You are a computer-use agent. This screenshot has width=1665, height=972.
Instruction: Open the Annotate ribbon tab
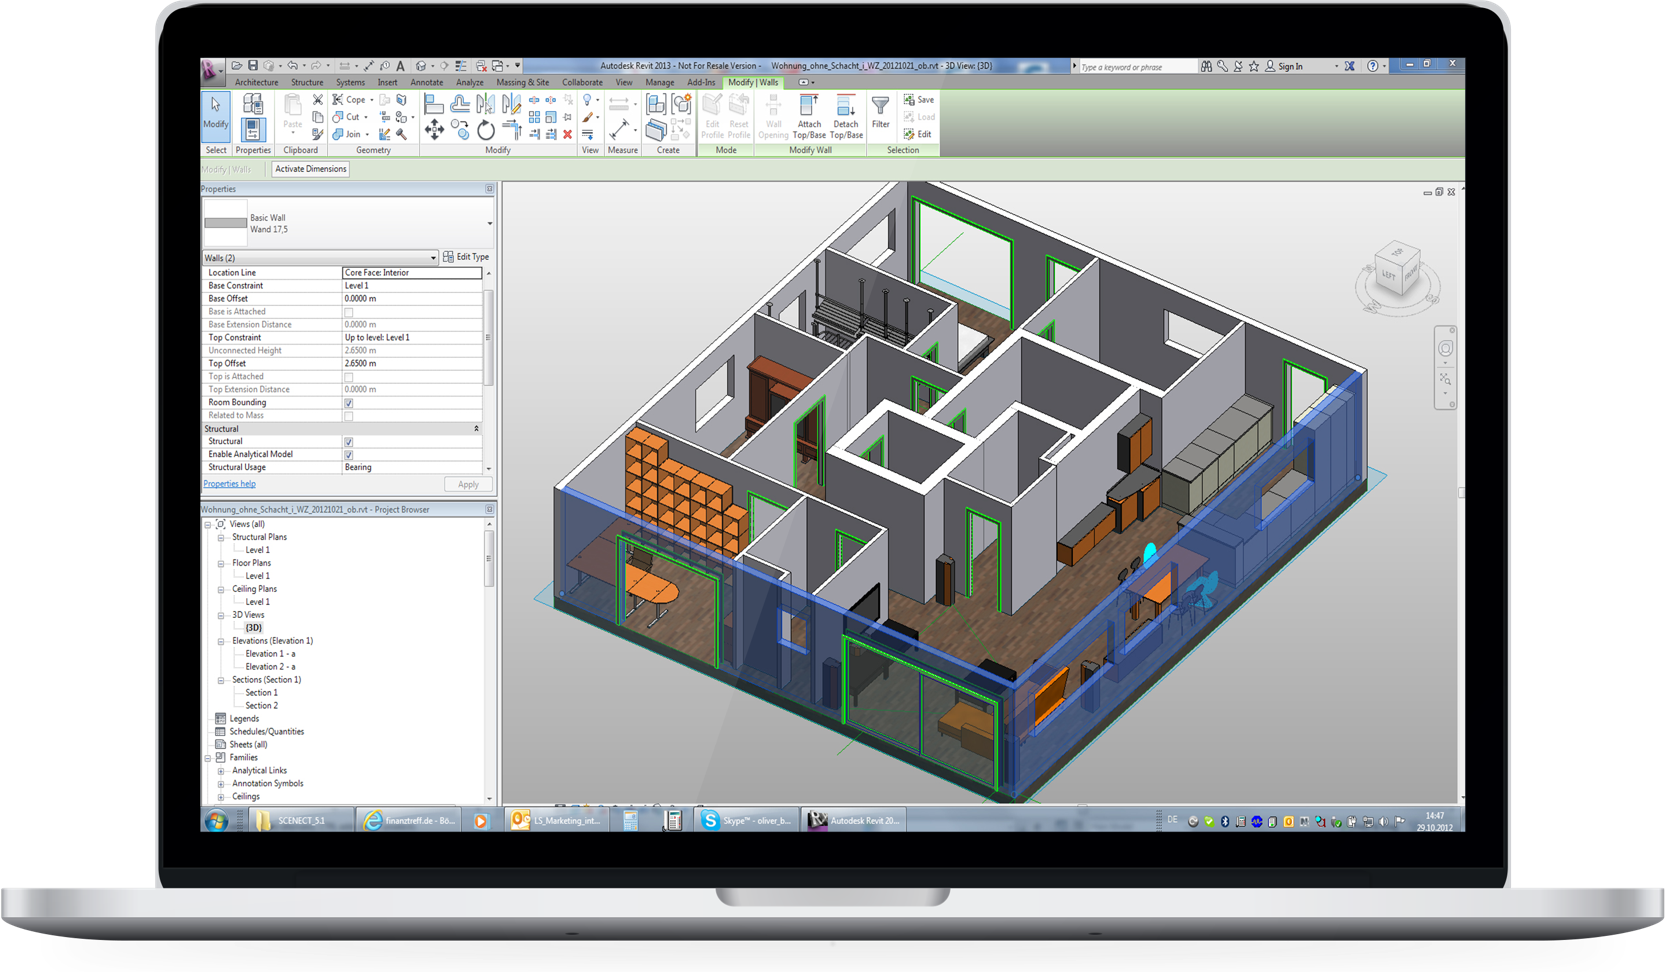point(426,83)
